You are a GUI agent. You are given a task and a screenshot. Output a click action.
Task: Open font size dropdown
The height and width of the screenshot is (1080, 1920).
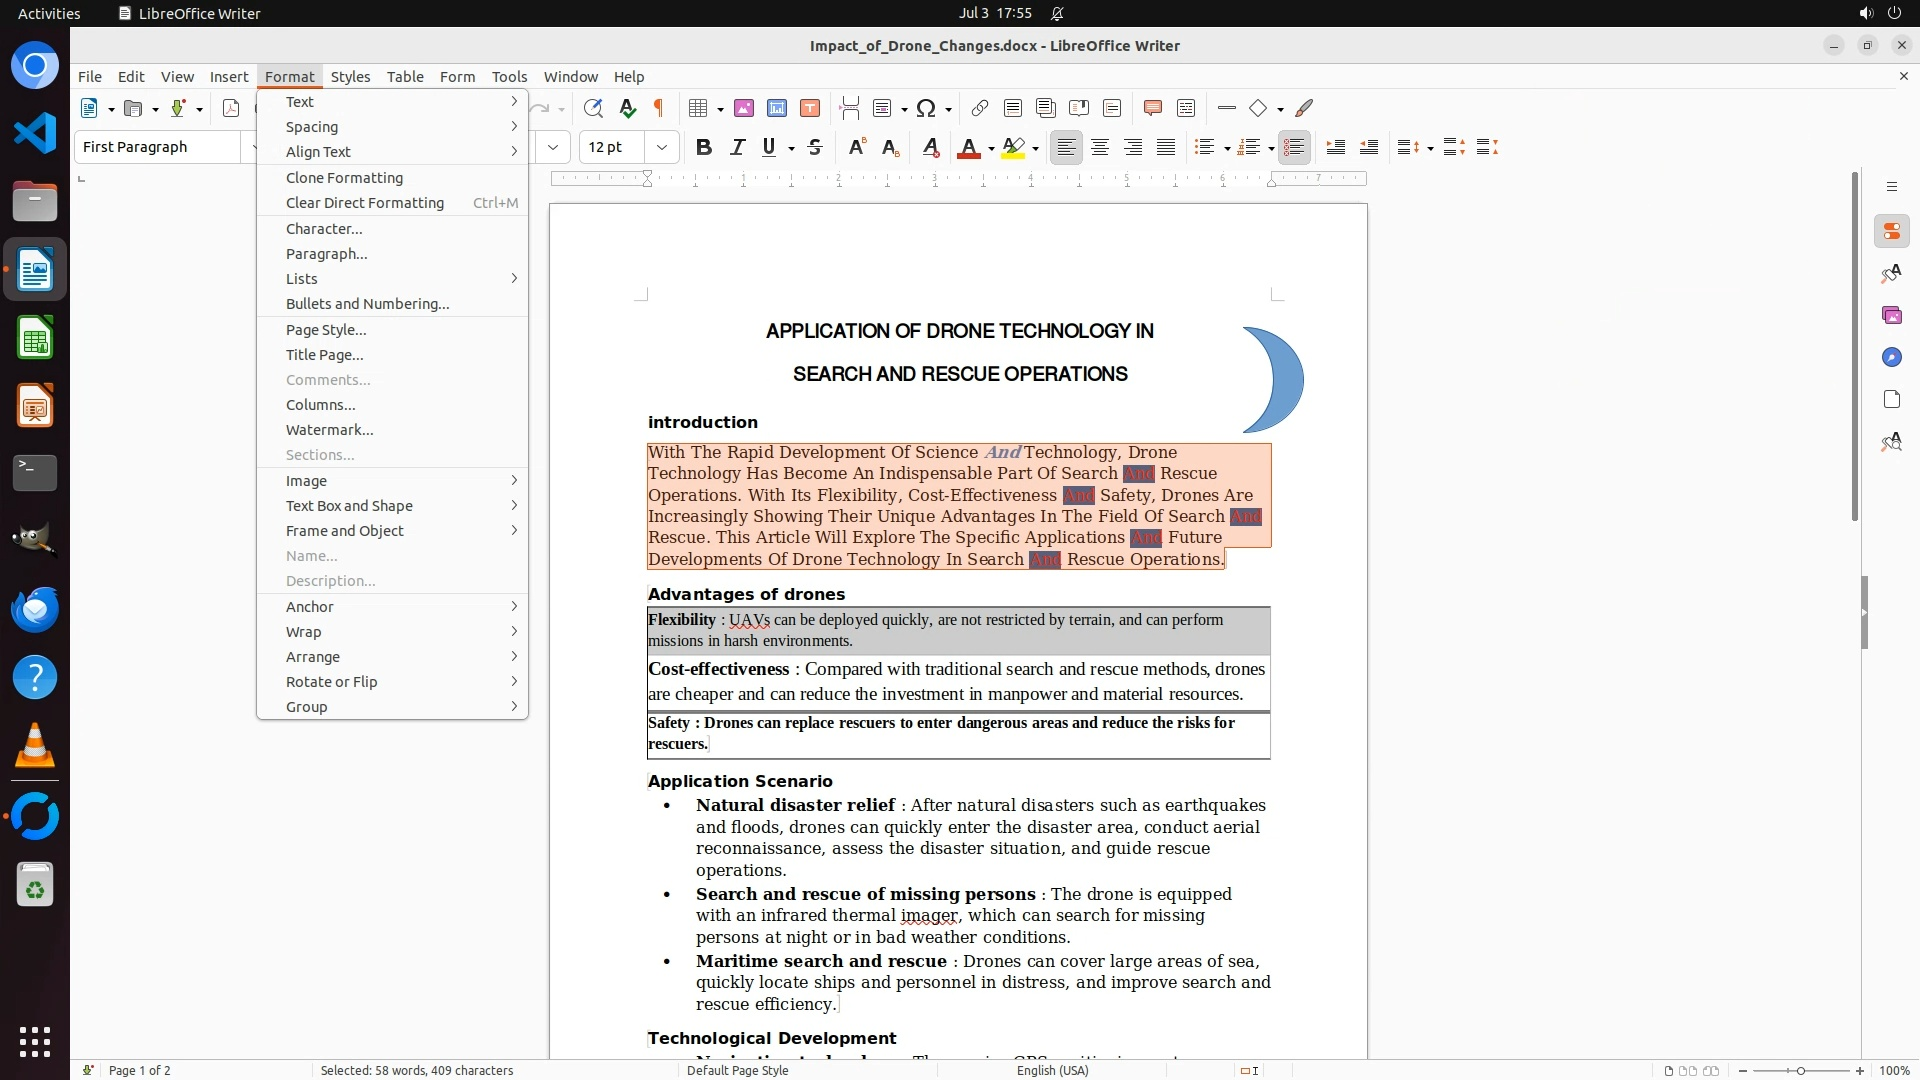[661, 147]
